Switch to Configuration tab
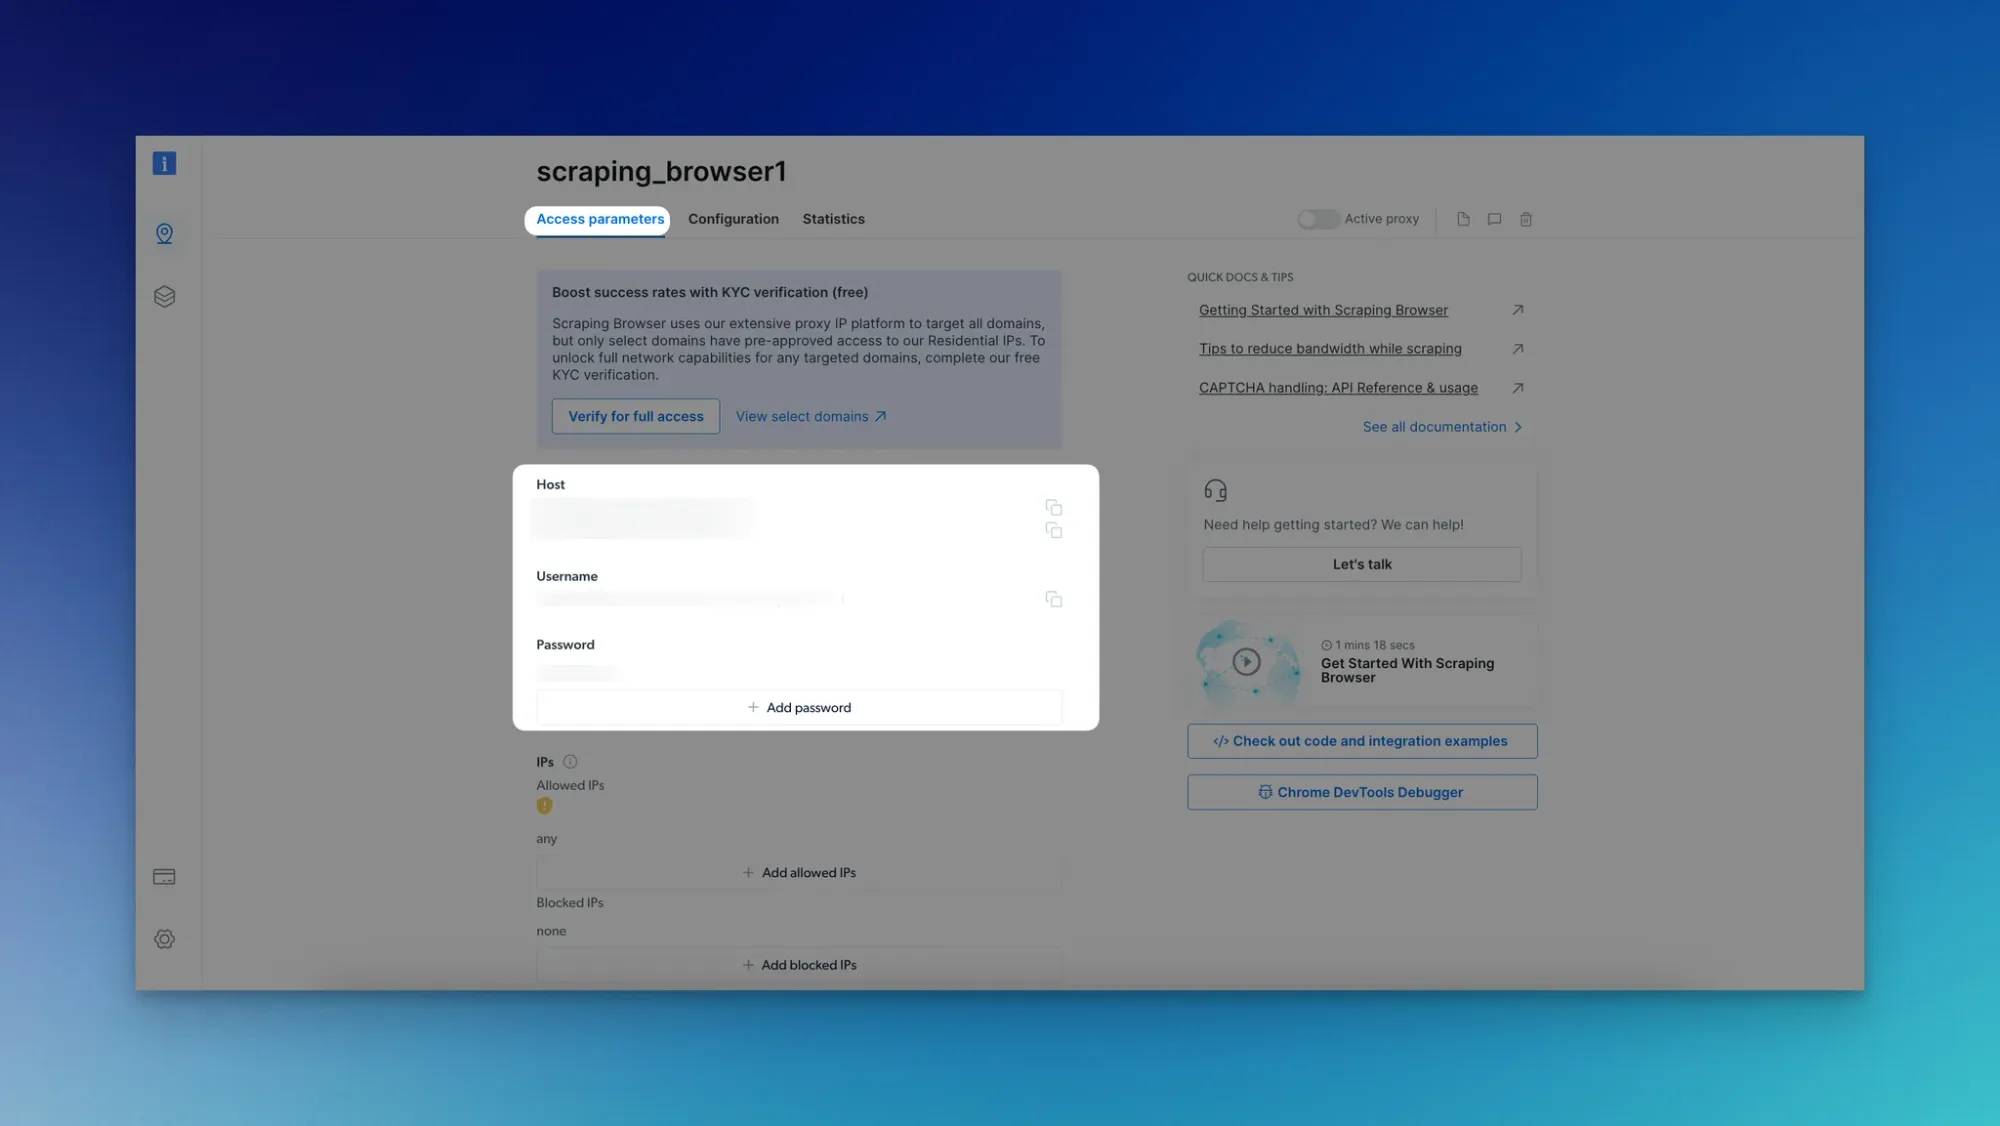This screenshot has width=2000, height=1126. click(734, 220)
